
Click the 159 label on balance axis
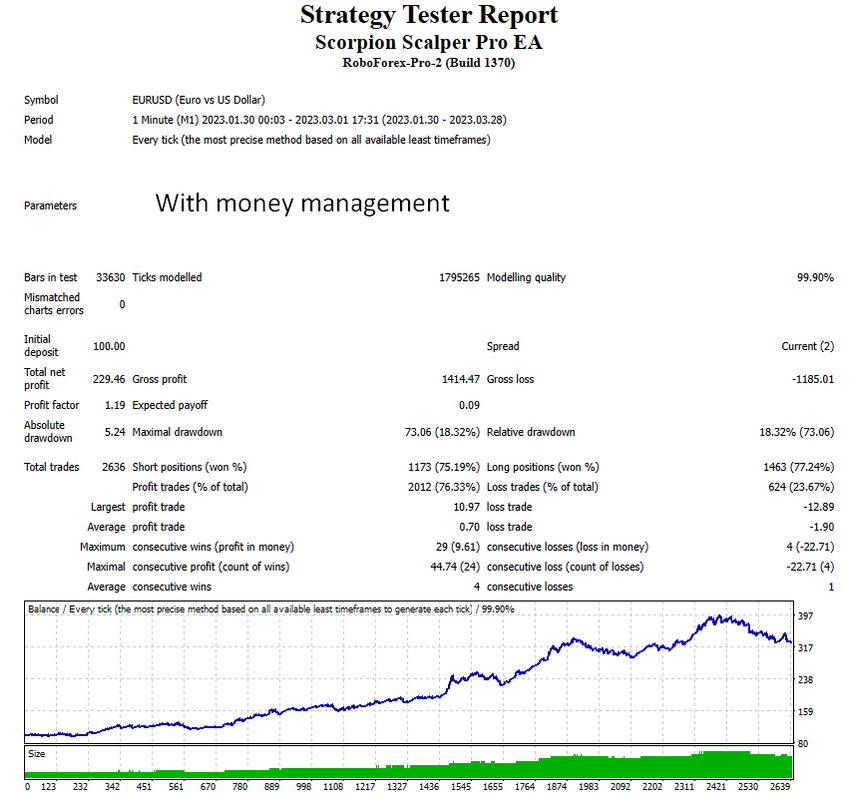[805, 712]
